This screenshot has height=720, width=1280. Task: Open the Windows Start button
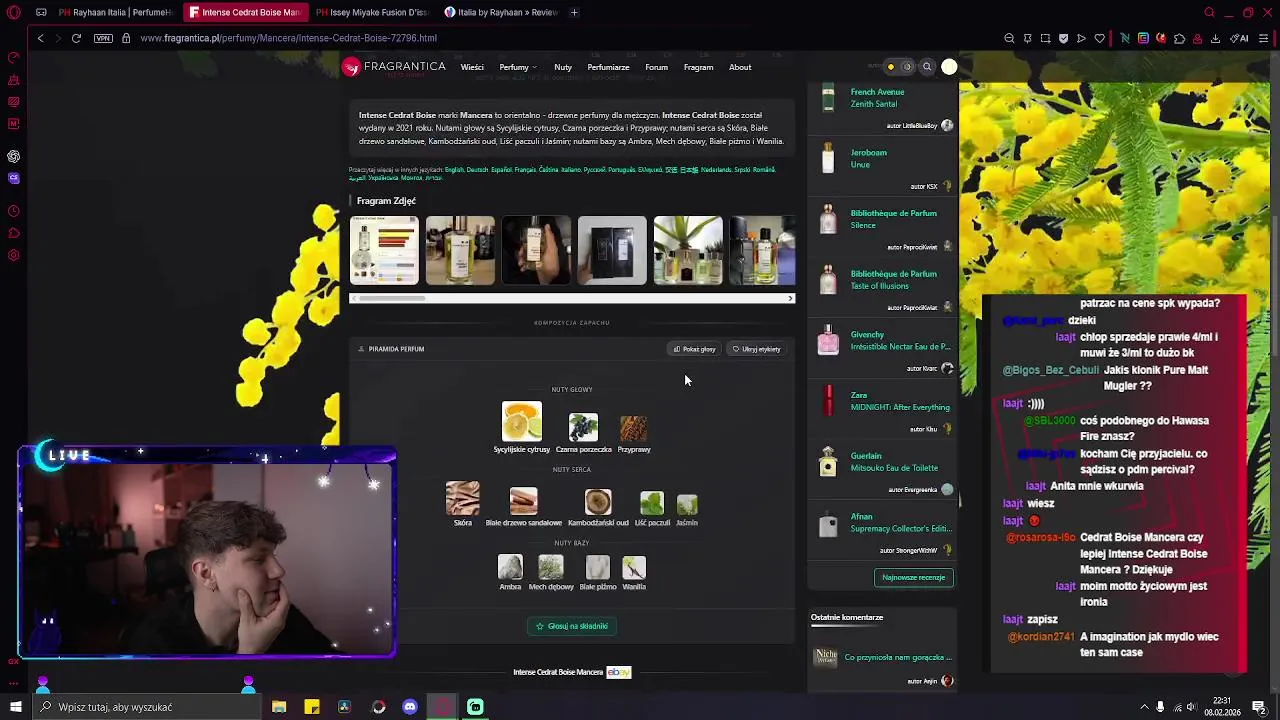pos(15,707)
